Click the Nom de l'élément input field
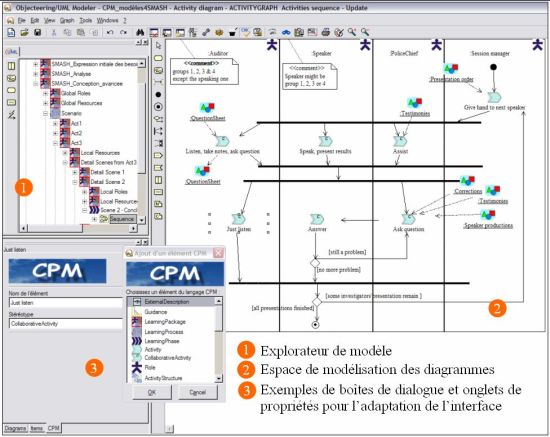Viewport: 550px width, 437px height. pyautogui.click(x=66, y=303)
